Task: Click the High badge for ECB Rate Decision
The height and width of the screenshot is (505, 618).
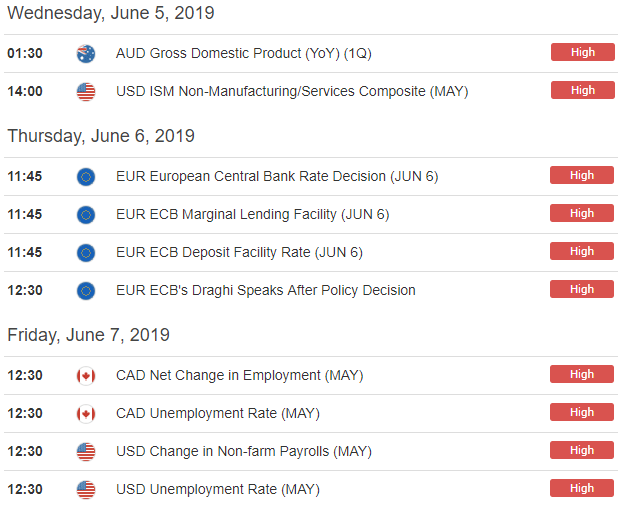Action: coord(582,175)
